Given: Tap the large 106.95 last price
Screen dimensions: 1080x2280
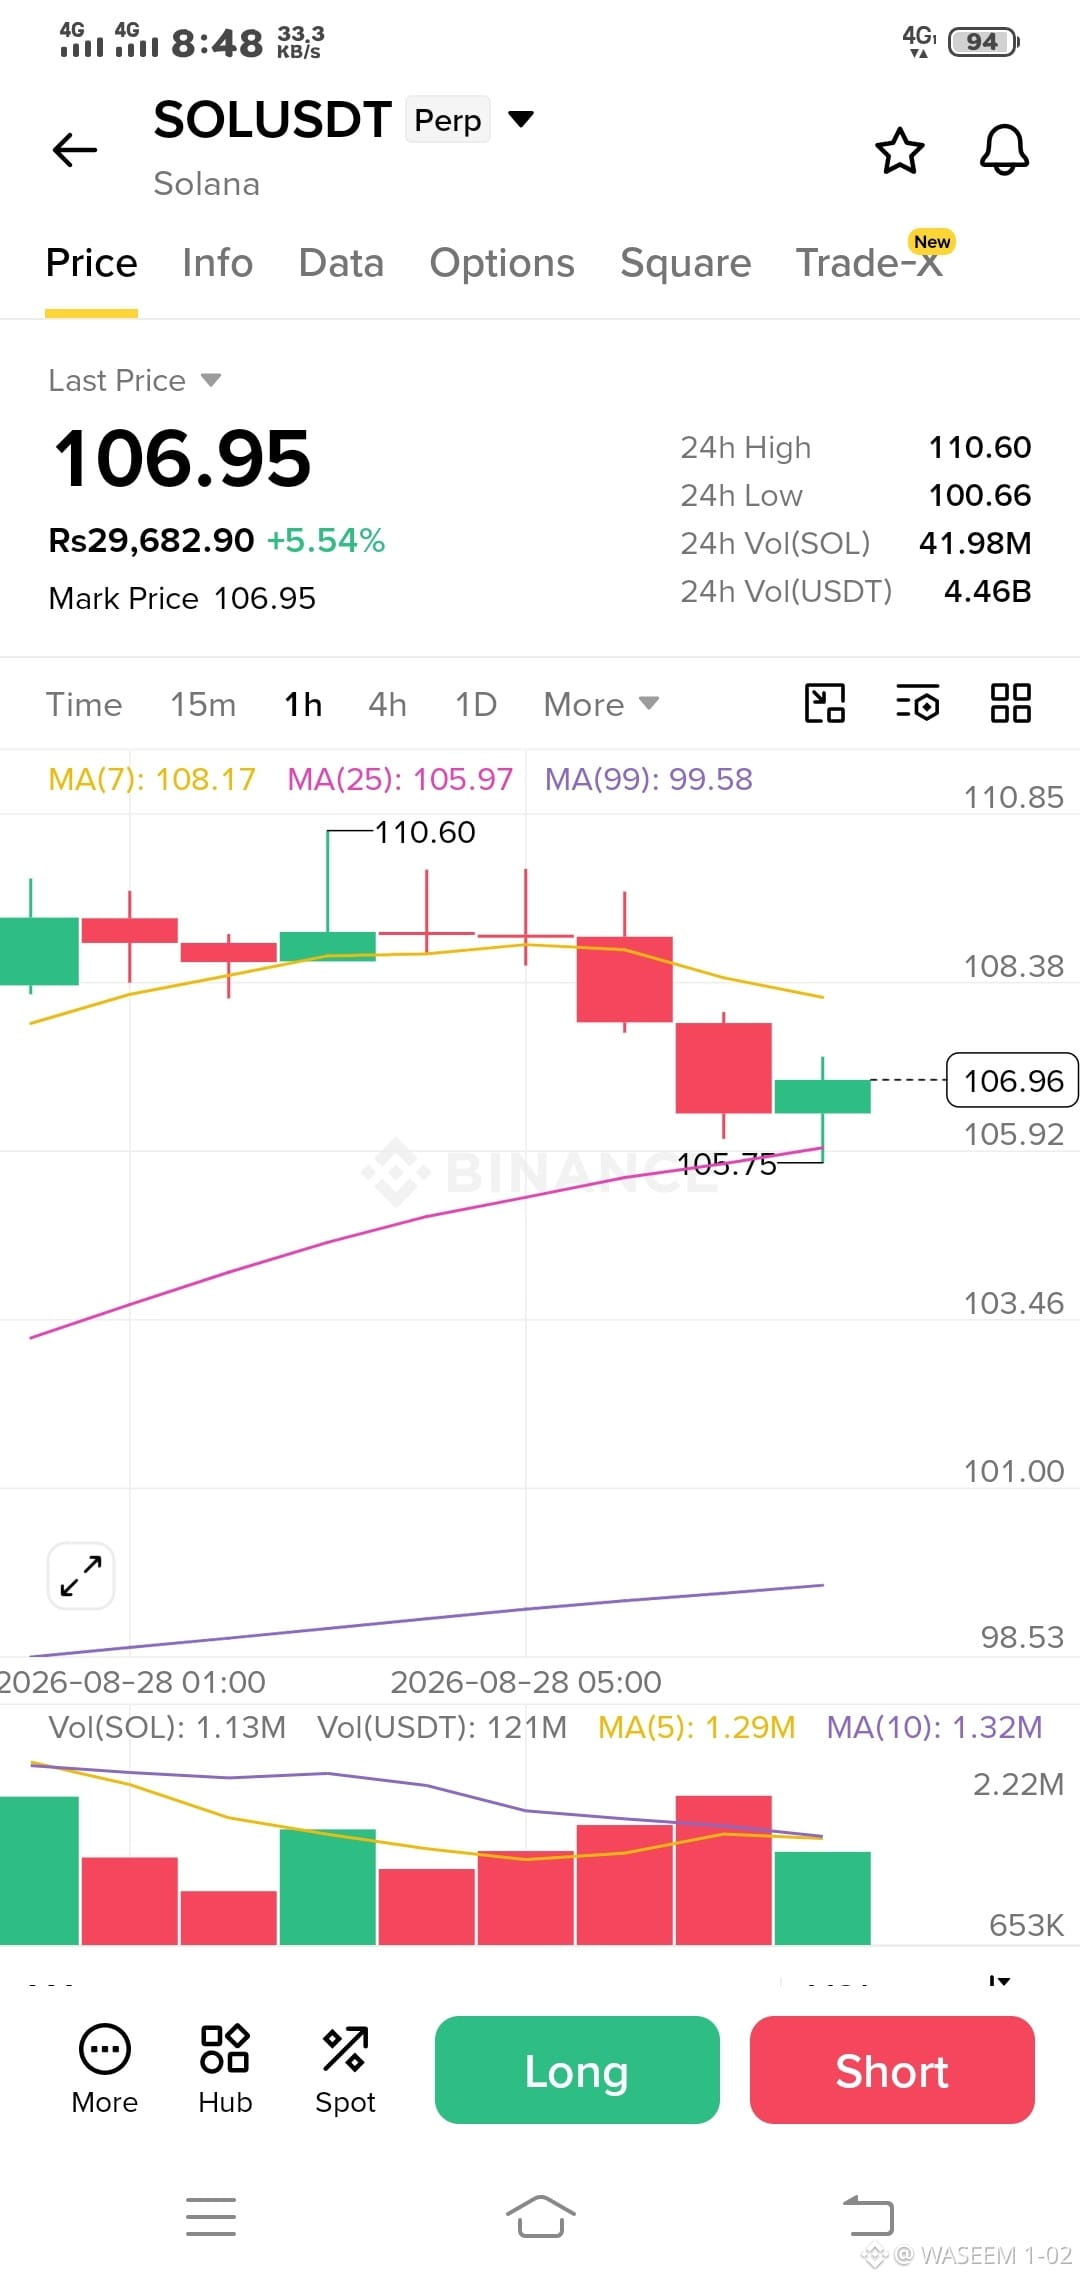Looking at the screenshot, I should point(182,459).
